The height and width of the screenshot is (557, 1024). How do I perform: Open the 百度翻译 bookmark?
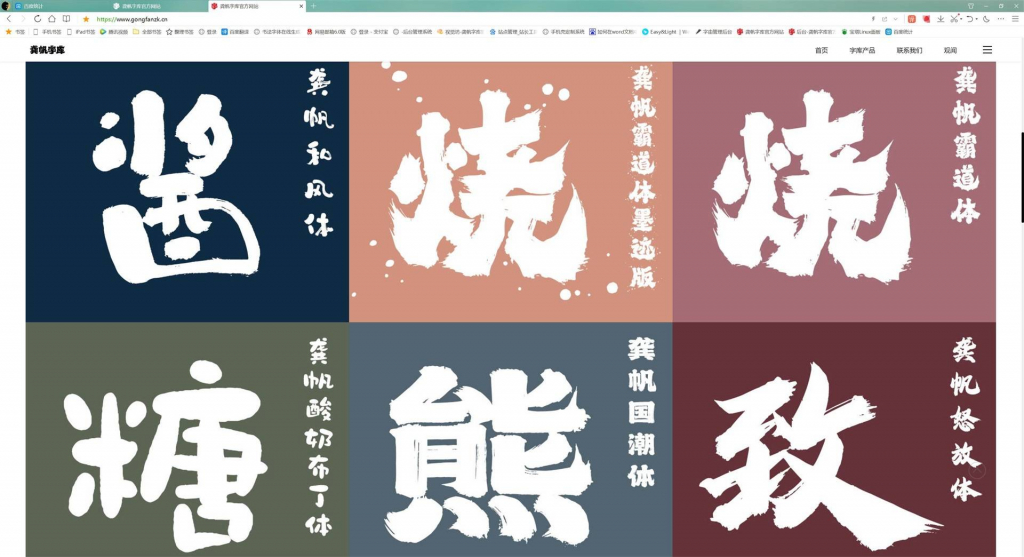236,31
